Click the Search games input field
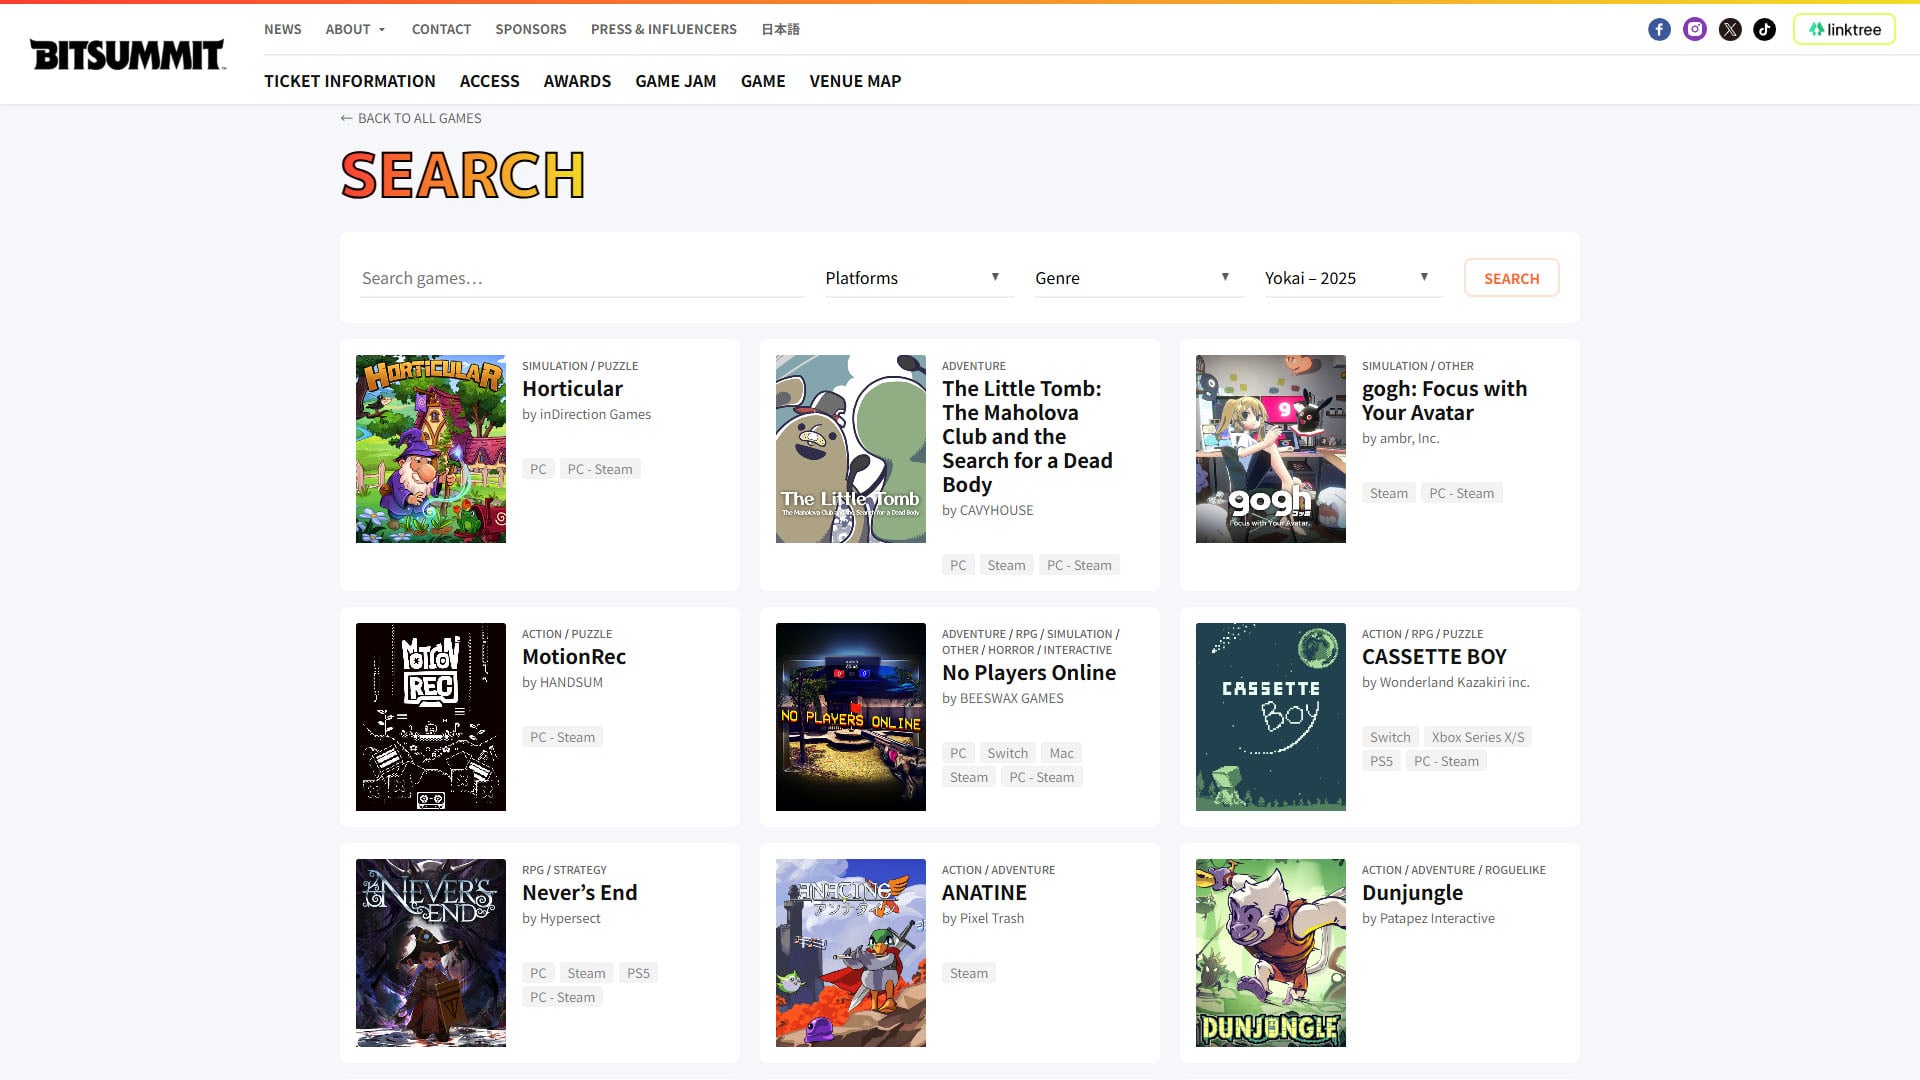The image size is (1920, 1080). [582, 278]
